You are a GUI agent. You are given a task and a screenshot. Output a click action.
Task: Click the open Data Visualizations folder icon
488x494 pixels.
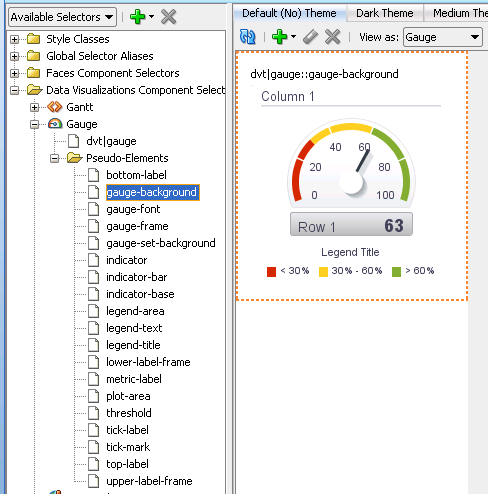pyautogui.click(x=34, y=90)
